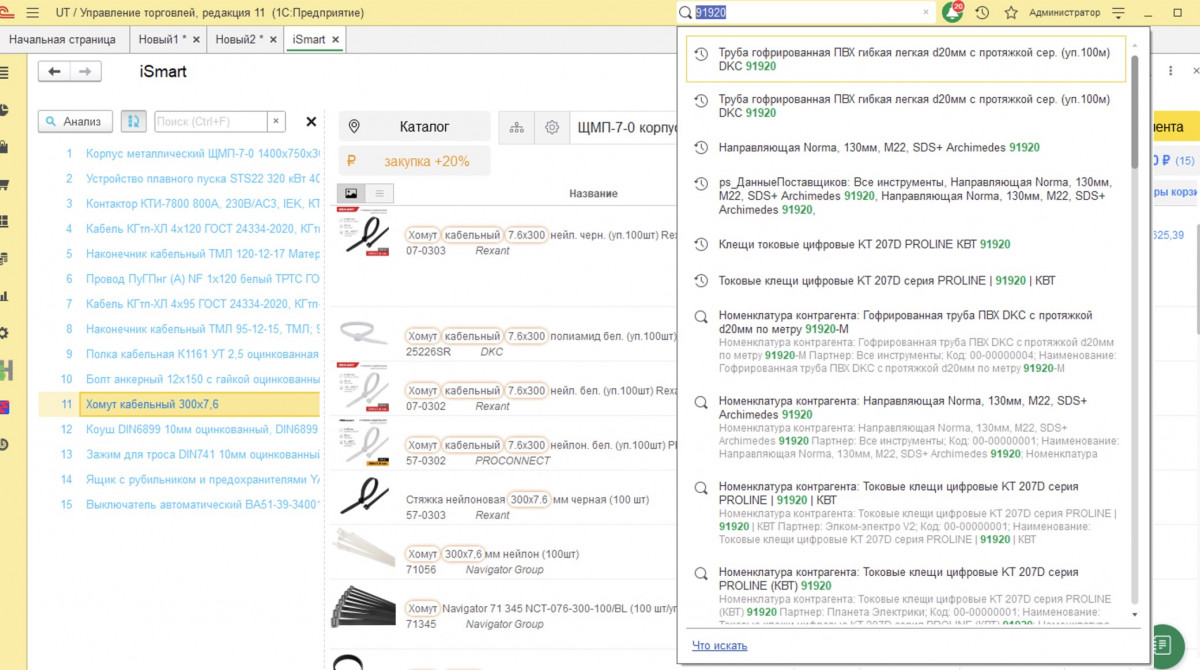Viewport: 1200px width, 670px height.
Task: Expand the sections panel in left sidebar
Action: pos(5,72)
